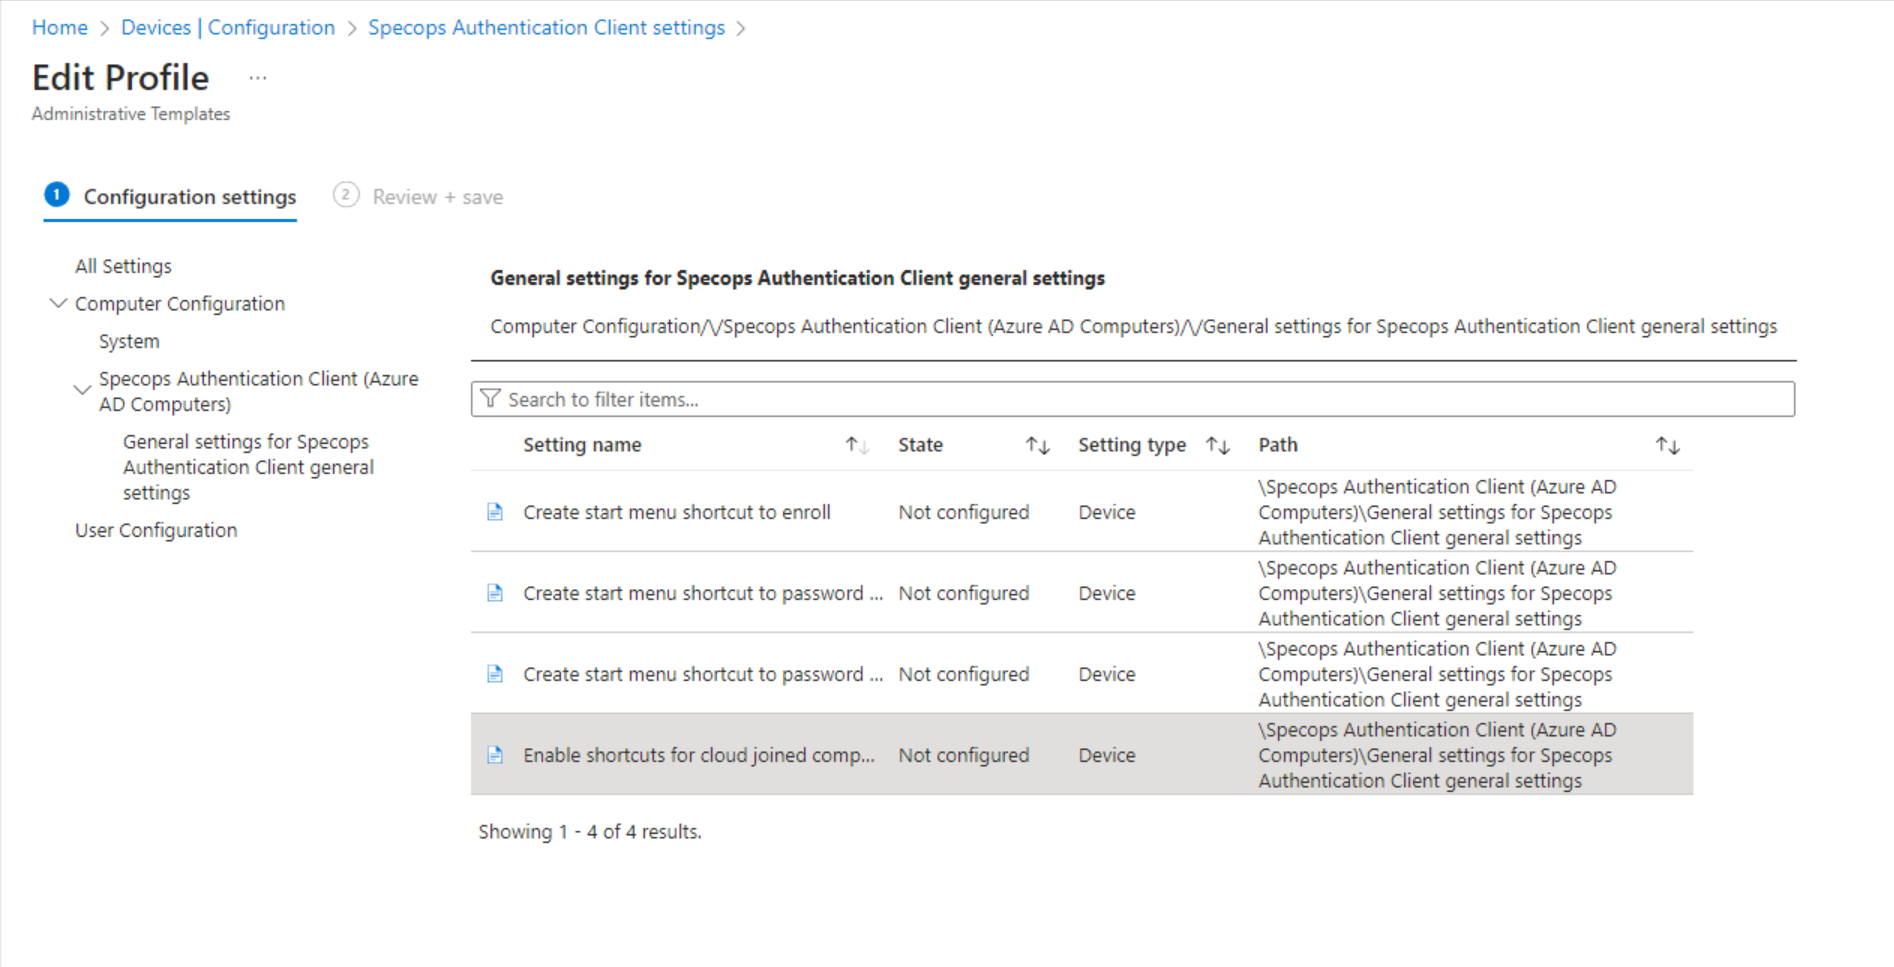Viewport: 1894px width, 967px height.
Task: Select Computer Configuration label in tree
Action: point(180,303)
